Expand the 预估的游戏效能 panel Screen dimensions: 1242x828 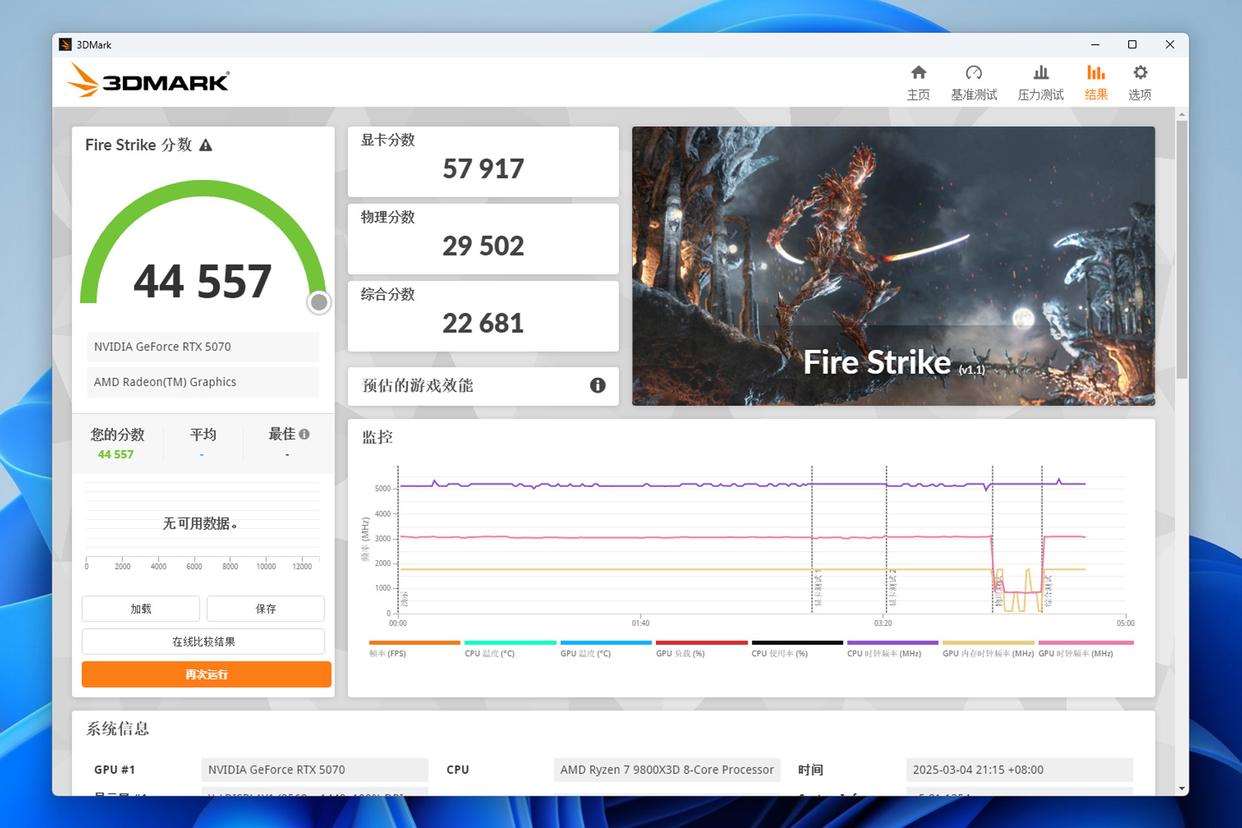[483, 386]
